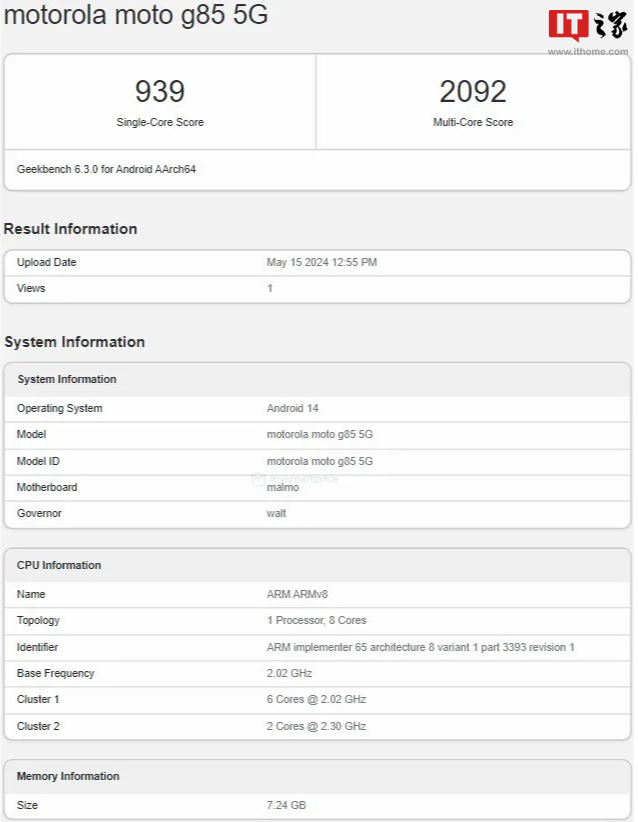Click the Cluster 2 value 2 Cores @ 2.30 GHz
Screen dimensions: 638x822
point(316,725)
